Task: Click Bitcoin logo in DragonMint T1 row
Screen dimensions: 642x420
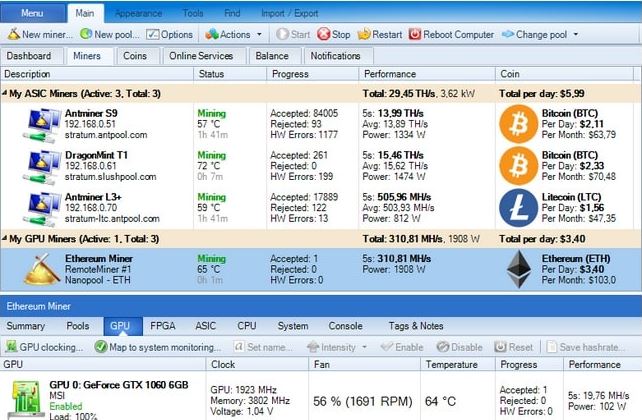Action: (x=518, y=166)
